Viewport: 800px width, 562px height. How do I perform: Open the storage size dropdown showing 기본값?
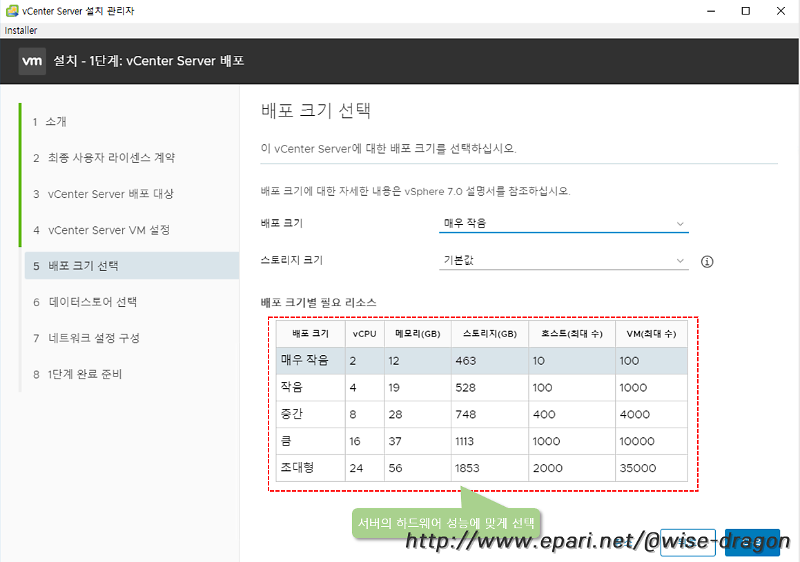tap(563, 261)
